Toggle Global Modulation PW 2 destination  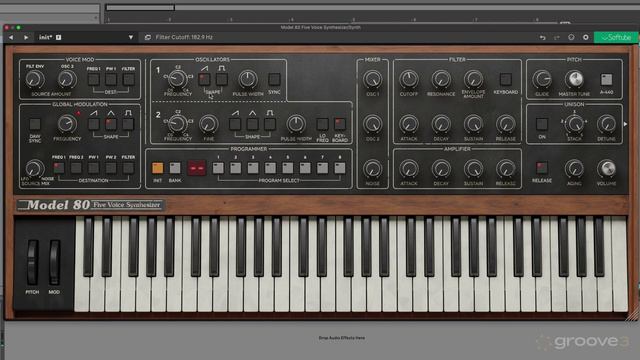point(111,168)
